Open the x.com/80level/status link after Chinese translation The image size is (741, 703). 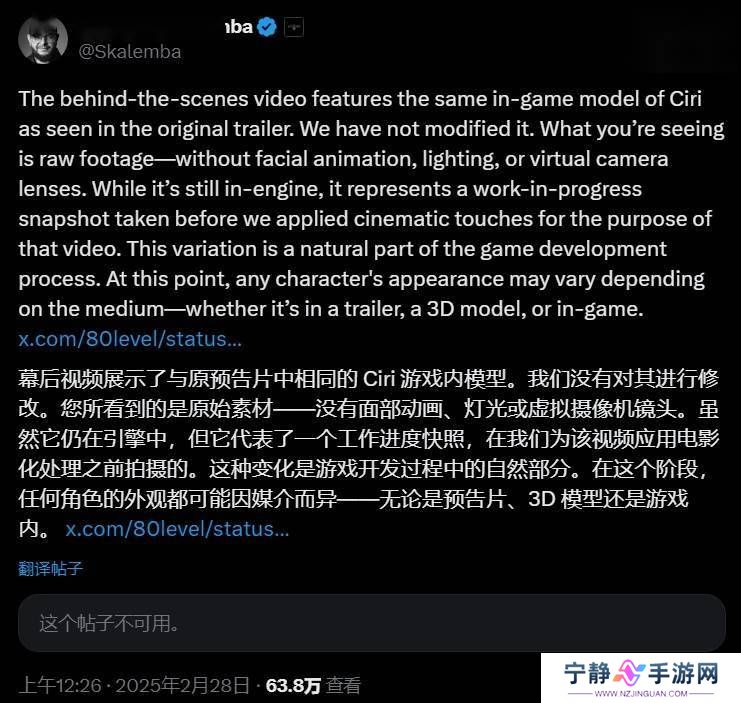(x=177, y=529)
